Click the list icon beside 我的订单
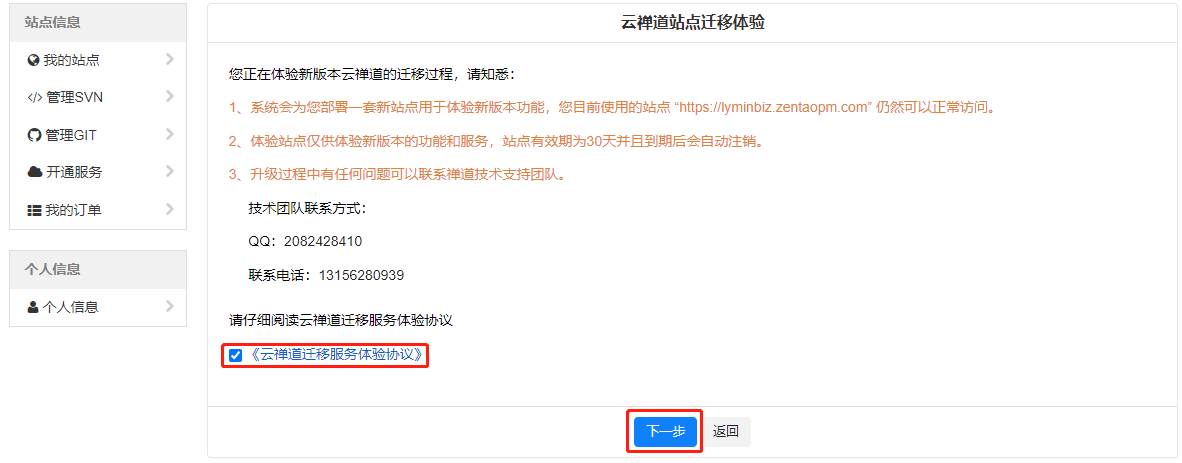This screenshot has height=463, width=1182. (34, 210)
